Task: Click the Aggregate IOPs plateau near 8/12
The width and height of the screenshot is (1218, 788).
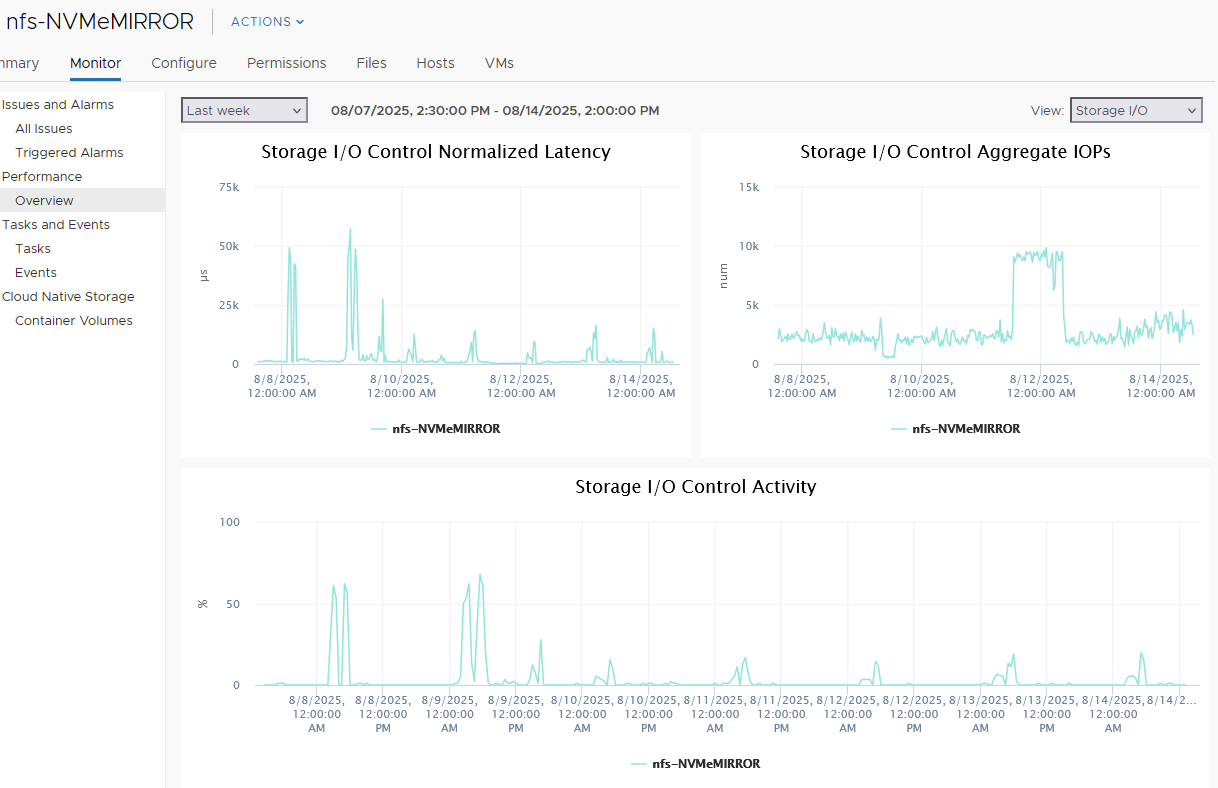Action: pyautogui.click(x=1037, y=256)
